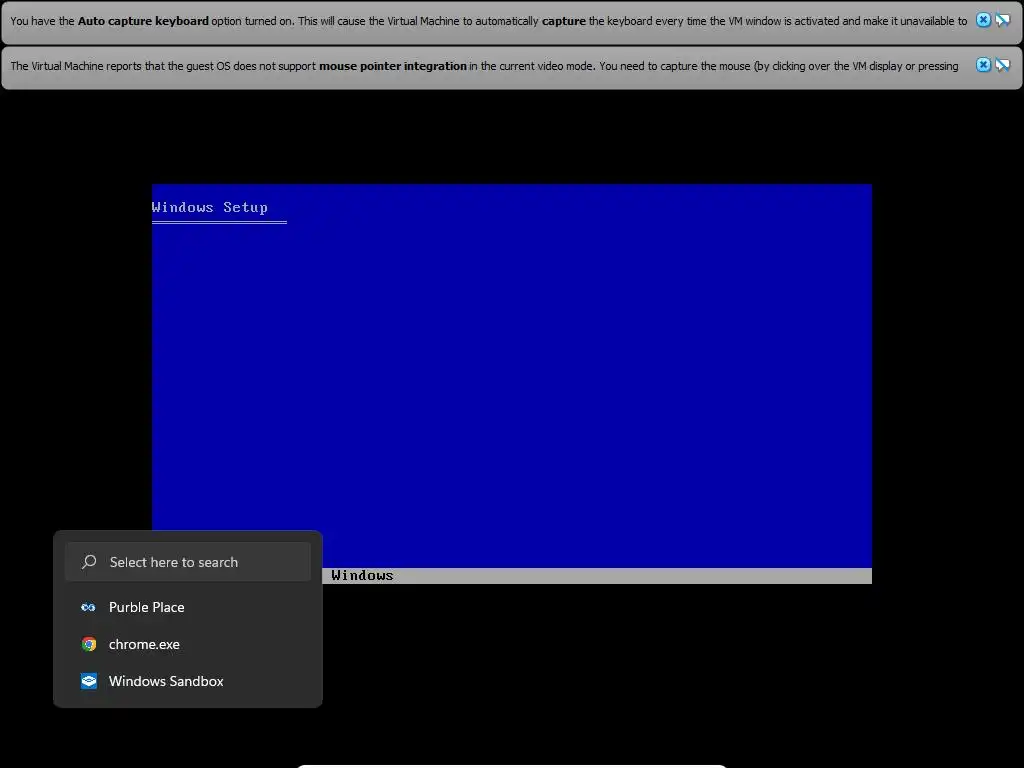Image resolution: width=1024 pixels, height=768 pixels.
Task: Click the Purble Place icon
Action: pyautogui.click(x=89, y=607)
